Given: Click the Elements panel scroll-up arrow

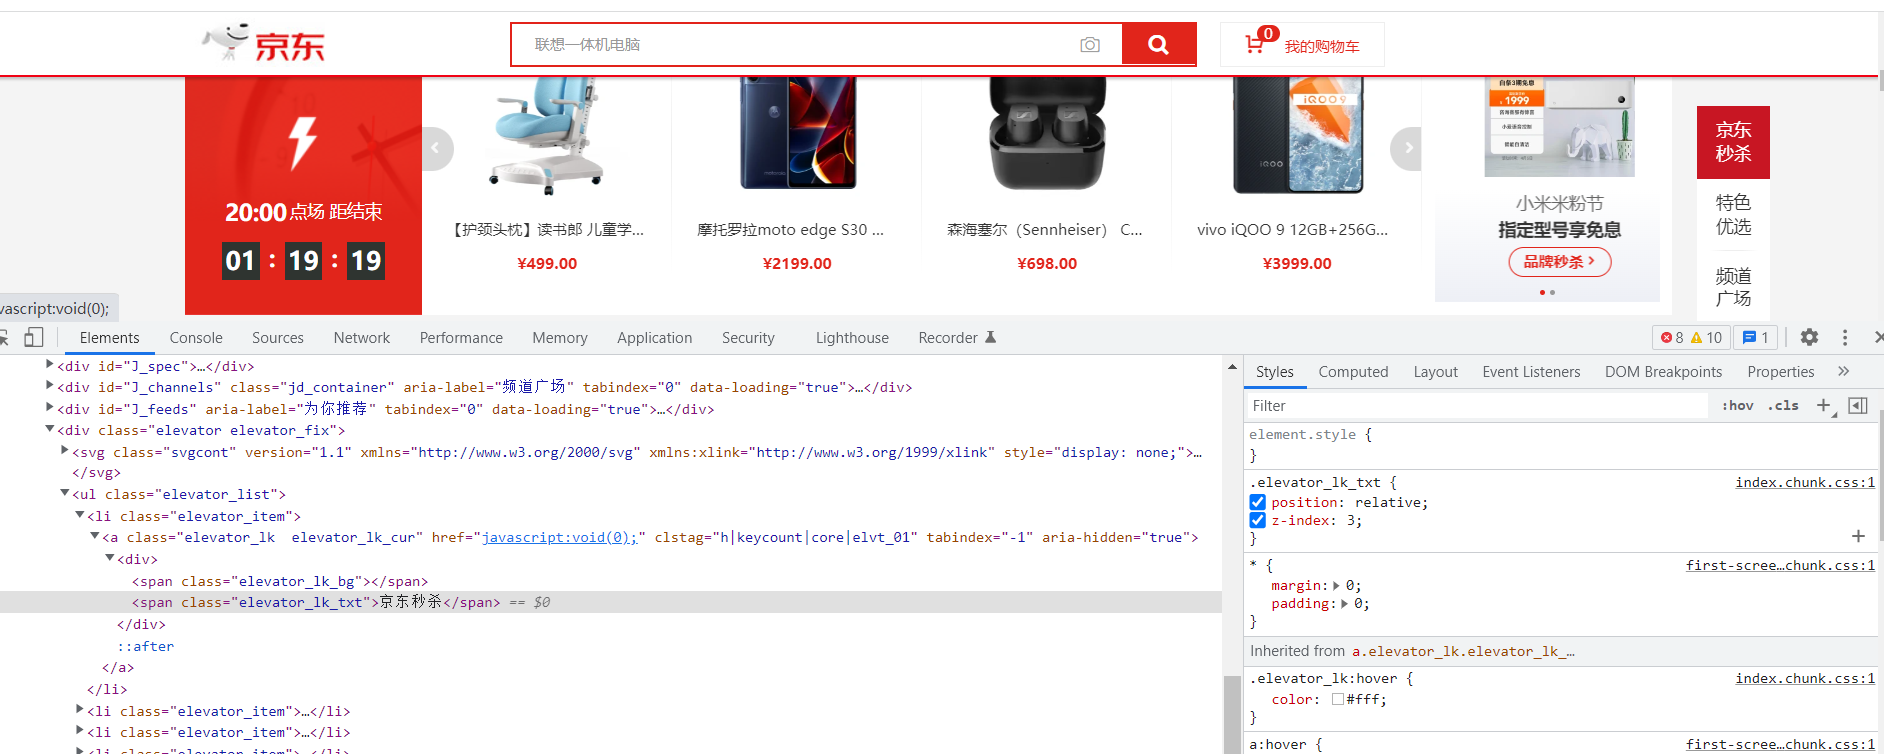Looking at the screenshot, I should [1232, 367].
